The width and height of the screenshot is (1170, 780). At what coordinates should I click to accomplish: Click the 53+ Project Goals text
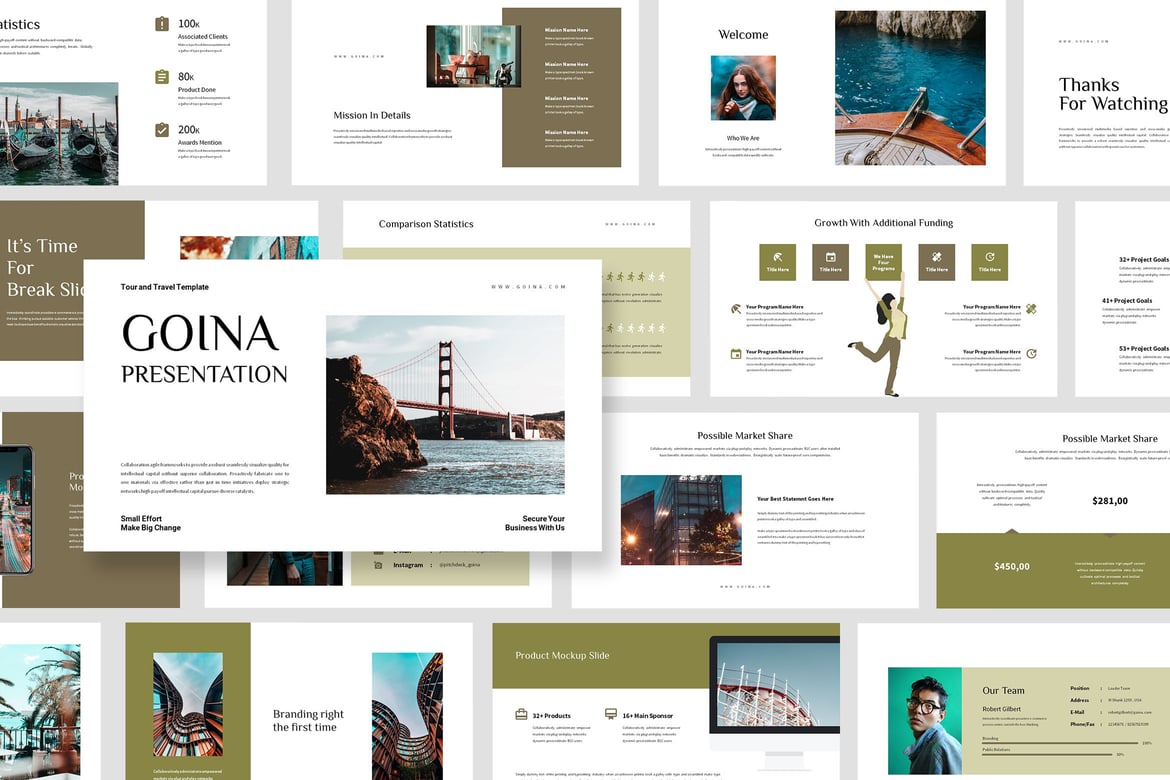click(1144, 349)
